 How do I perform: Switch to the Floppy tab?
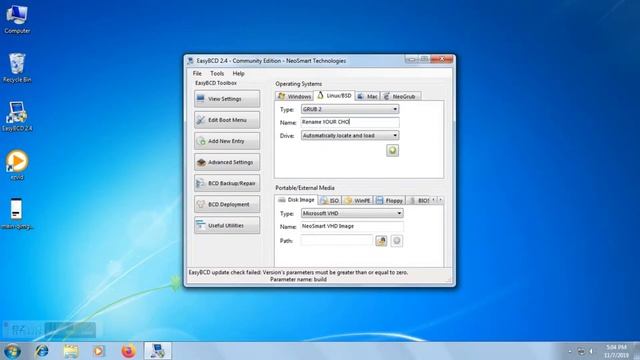pyautogui.click(x=389, y=200)
